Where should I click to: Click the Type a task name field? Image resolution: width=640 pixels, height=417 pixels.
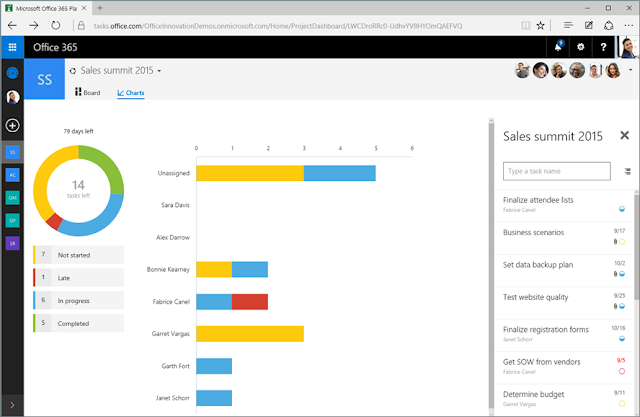(557, 171)
